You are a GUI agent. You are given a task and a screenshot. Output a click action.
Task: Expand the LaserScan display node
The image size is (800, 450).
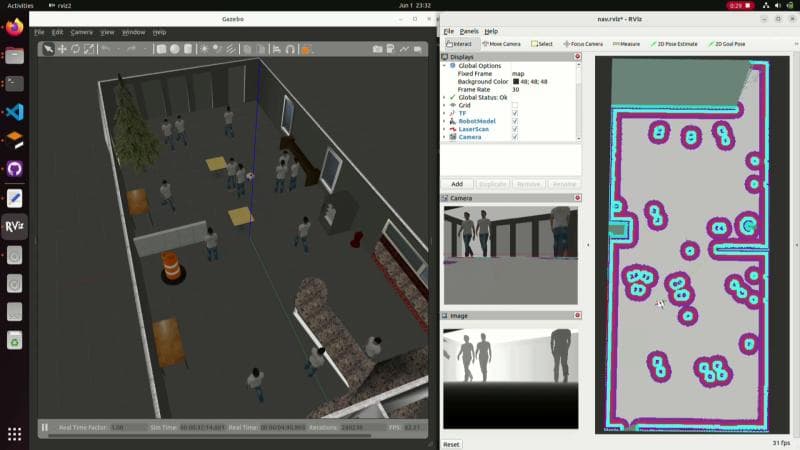(444, 129)
